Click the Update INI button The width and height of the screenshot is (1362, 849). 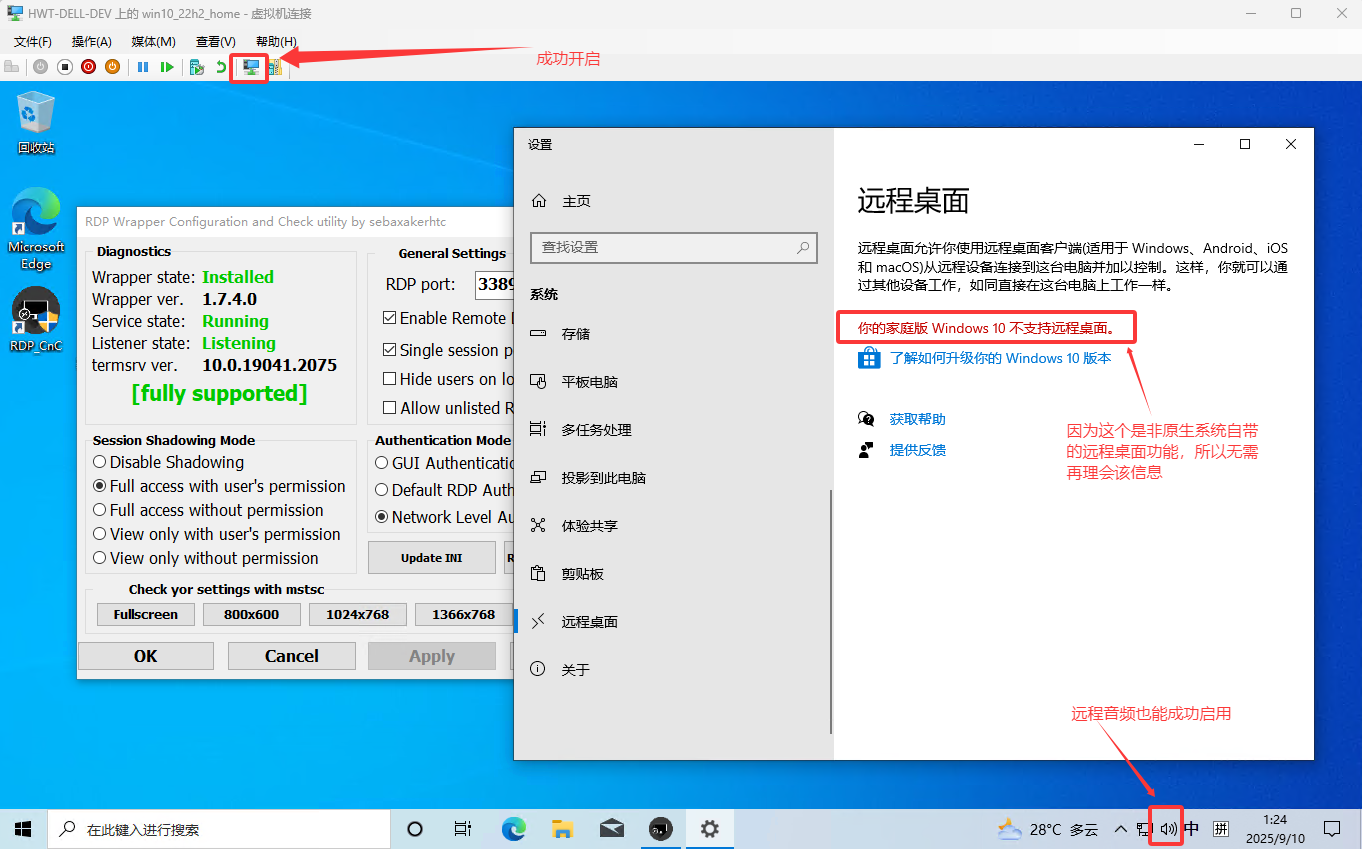[x=432, y=558]
